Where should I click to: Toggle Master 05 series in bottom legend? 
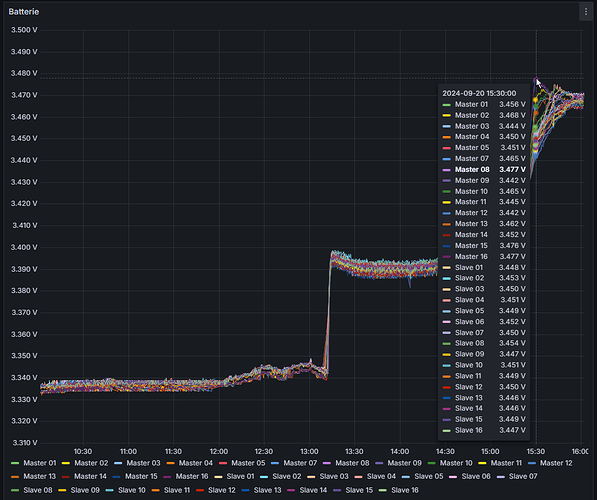[248, 463]
